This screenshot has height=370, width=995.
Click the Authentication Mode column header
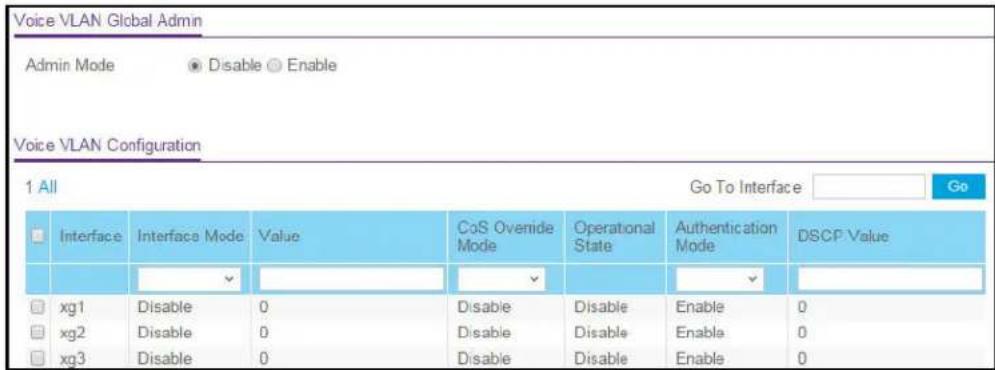pos(727,236)
